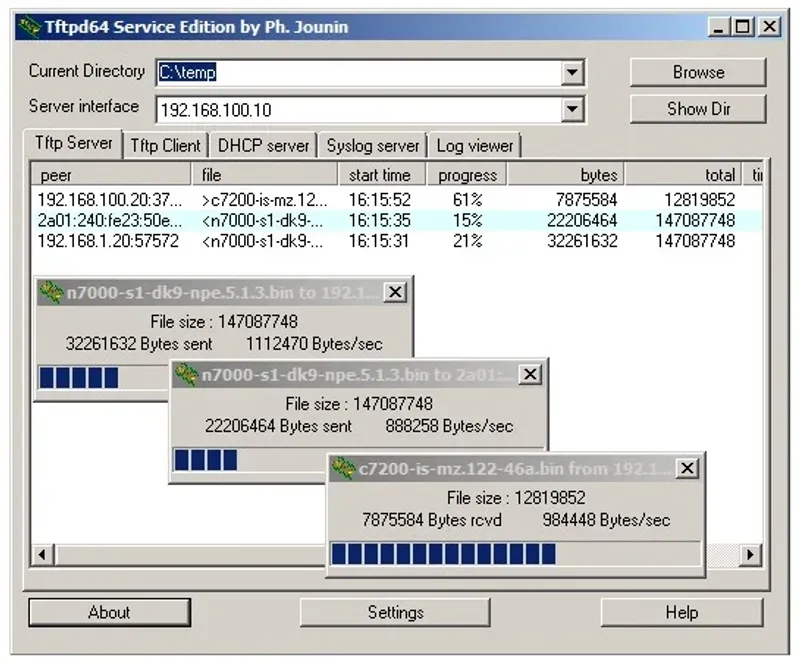Switch to the DHCP server tab
Viewport: 800px width, 662px height.
coord(263,146)
